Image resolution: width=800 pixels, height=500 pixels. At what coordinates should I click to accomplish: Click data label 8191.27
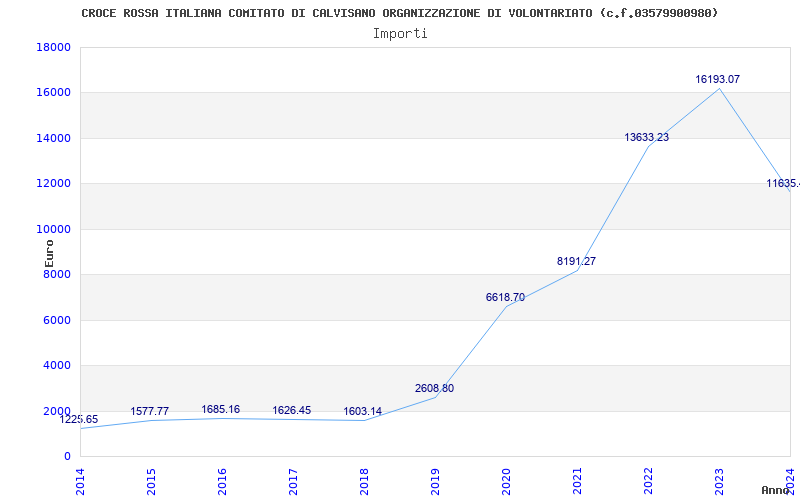point(576,261)
